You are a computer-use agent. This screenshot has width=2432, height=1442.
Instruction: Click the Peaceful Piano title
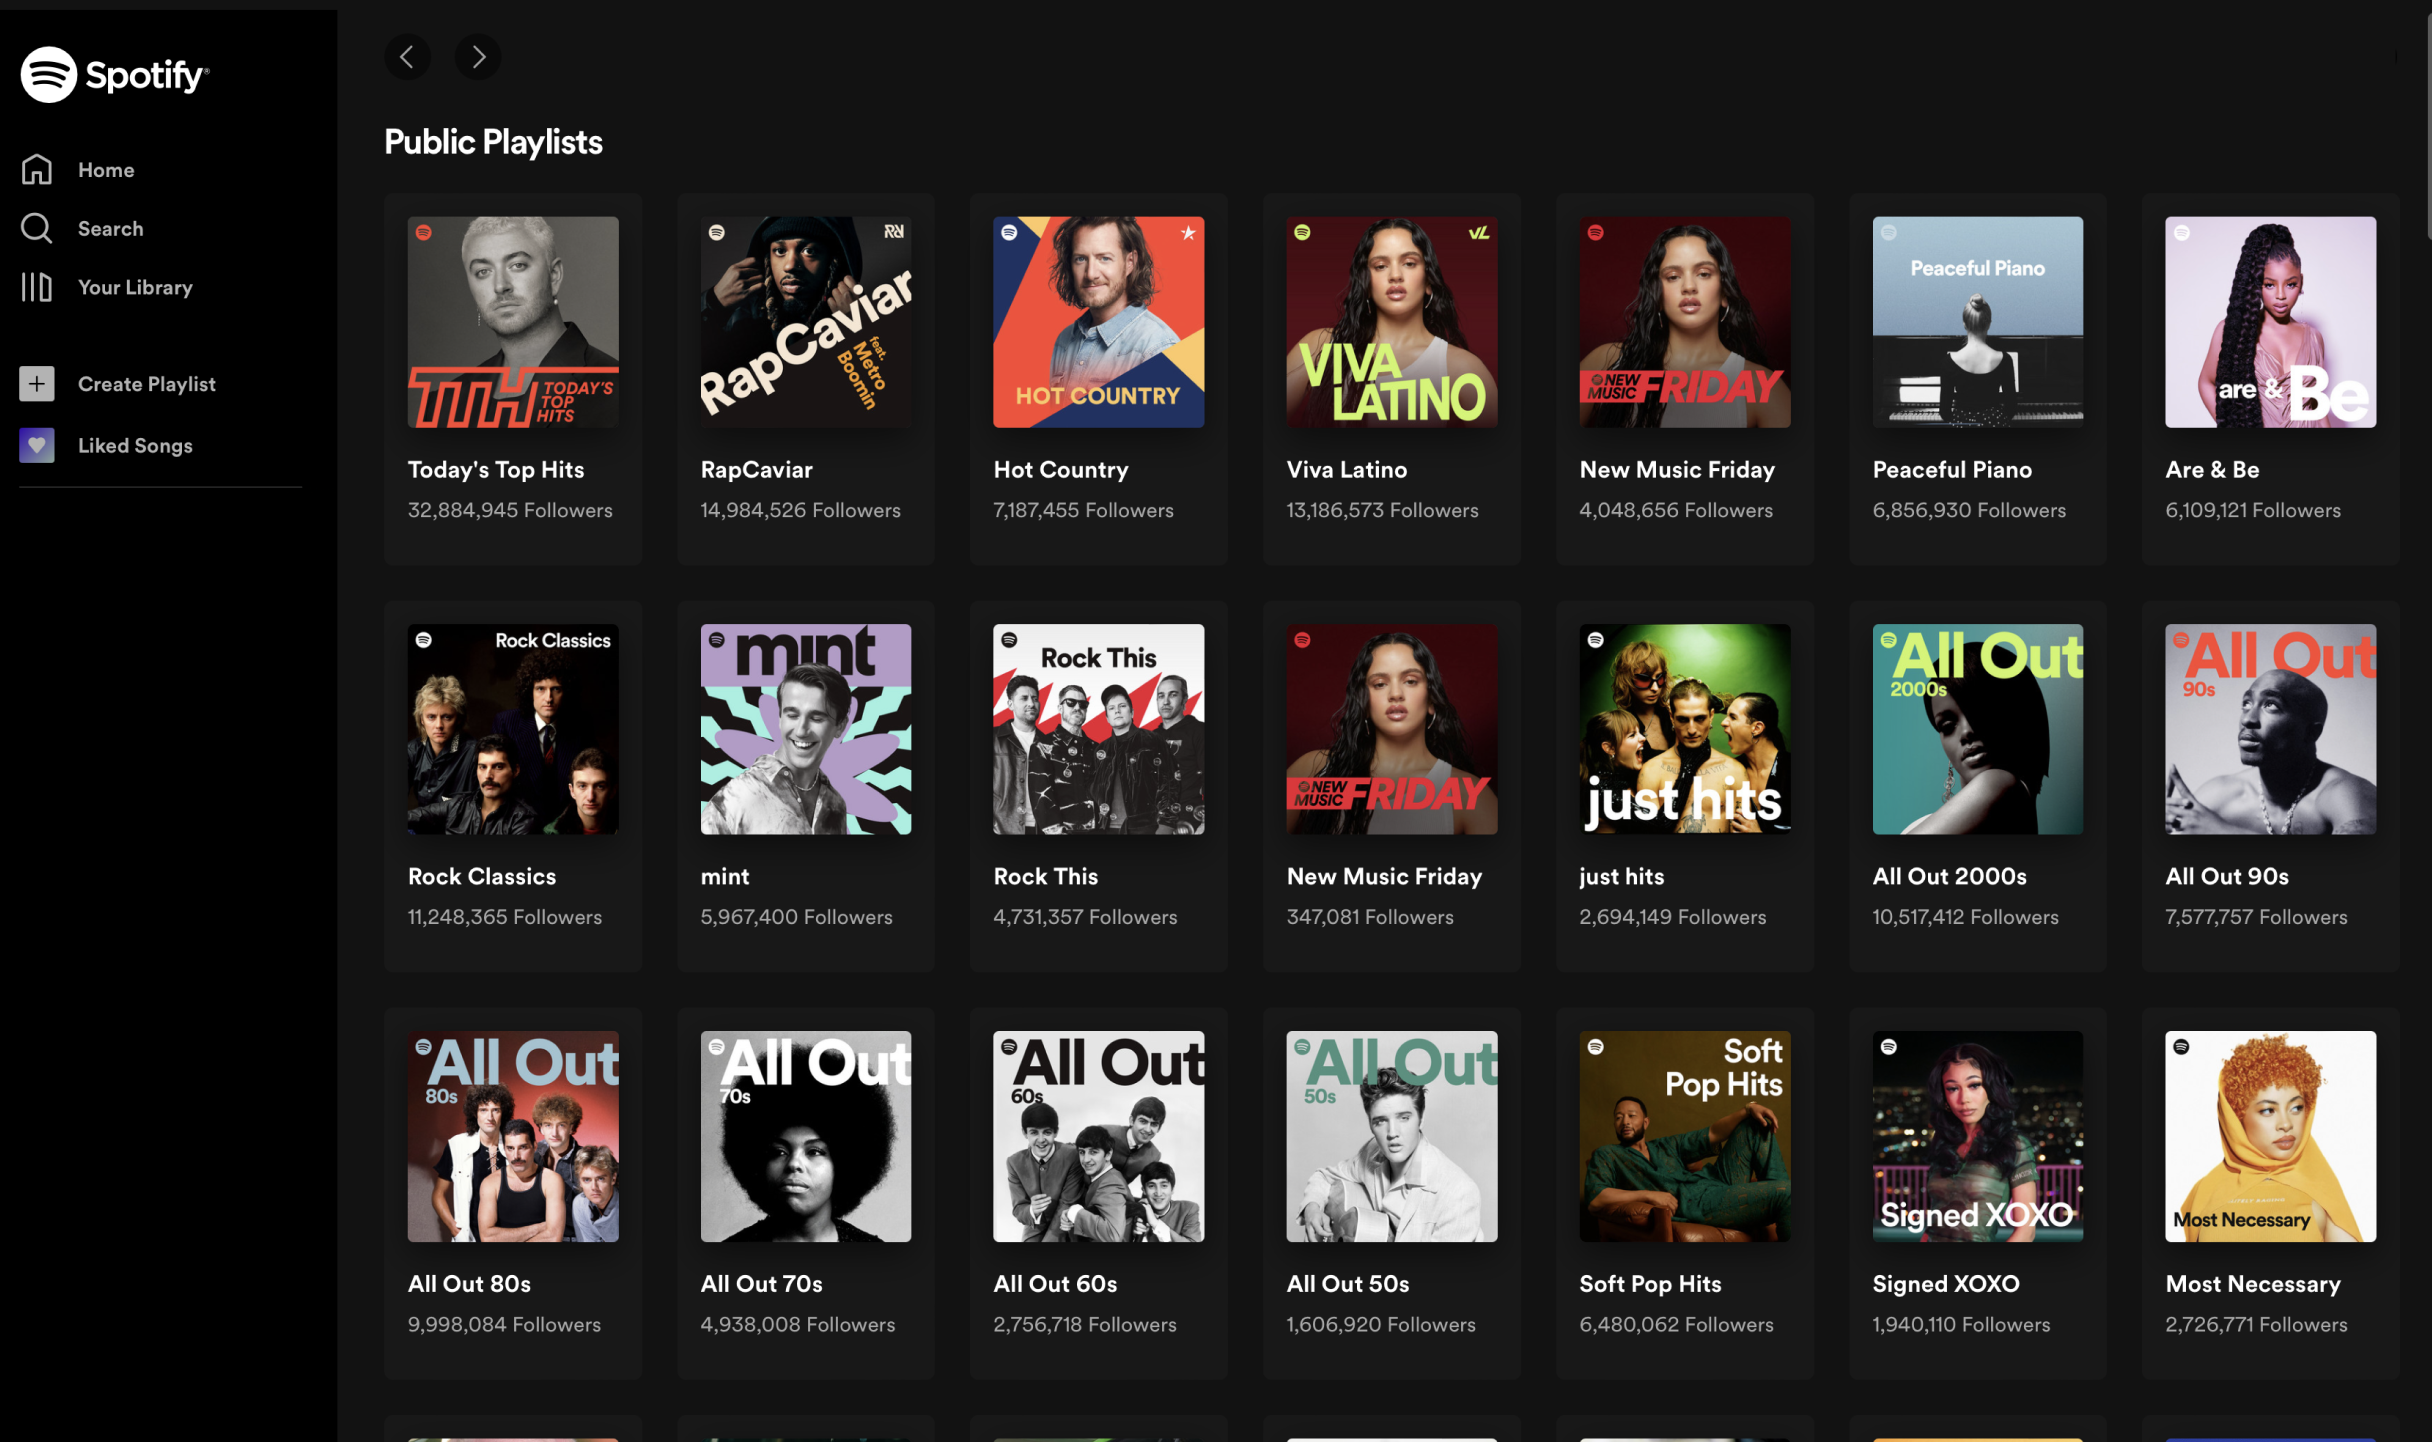click(1952, 470)
